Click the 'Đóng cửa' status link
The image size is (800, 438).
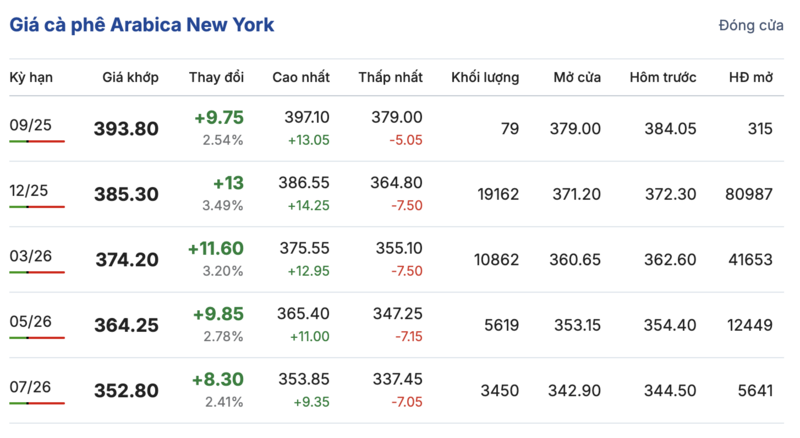tap(751, 26)
